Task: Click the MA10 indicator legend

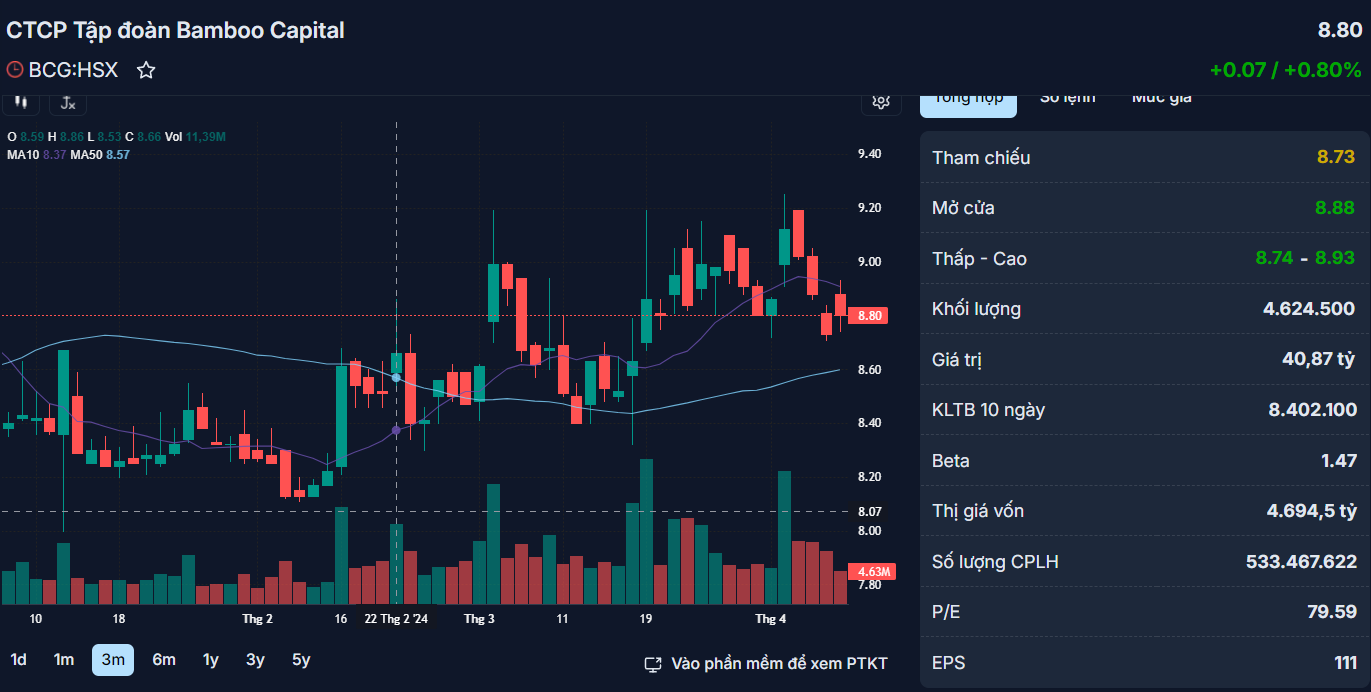Action: coord(37,155)
